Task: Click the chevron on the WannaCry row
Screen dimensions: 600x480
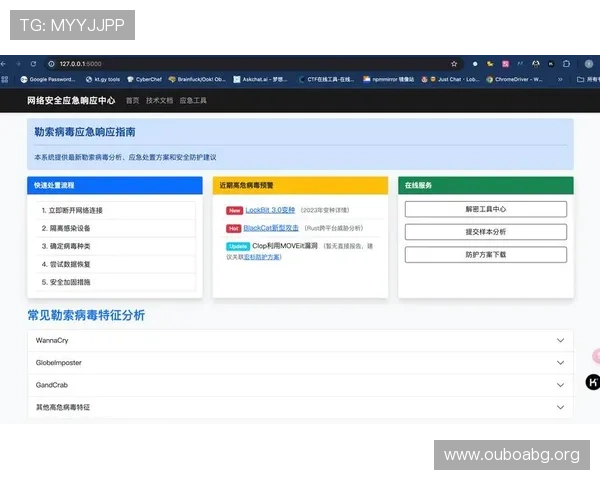Action: tap(560, 340)
